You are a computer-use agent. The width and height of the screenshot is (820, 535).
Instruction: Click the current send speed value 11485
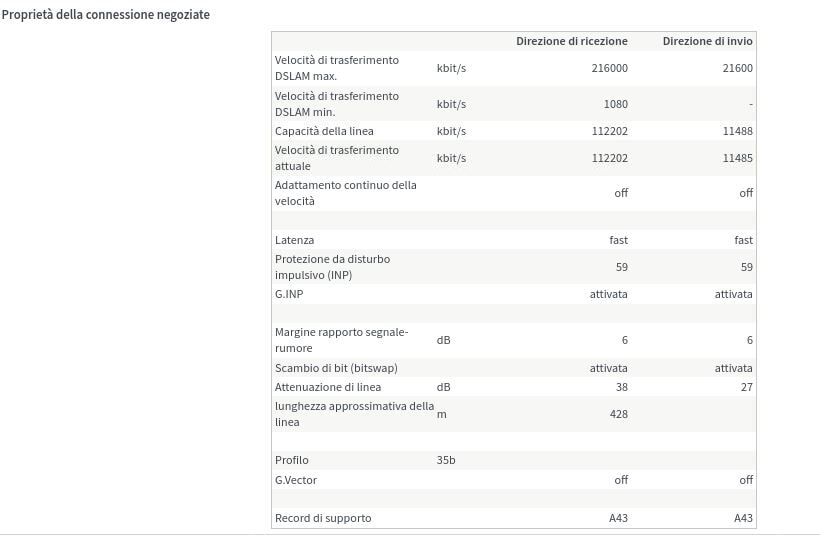[737, 158]
